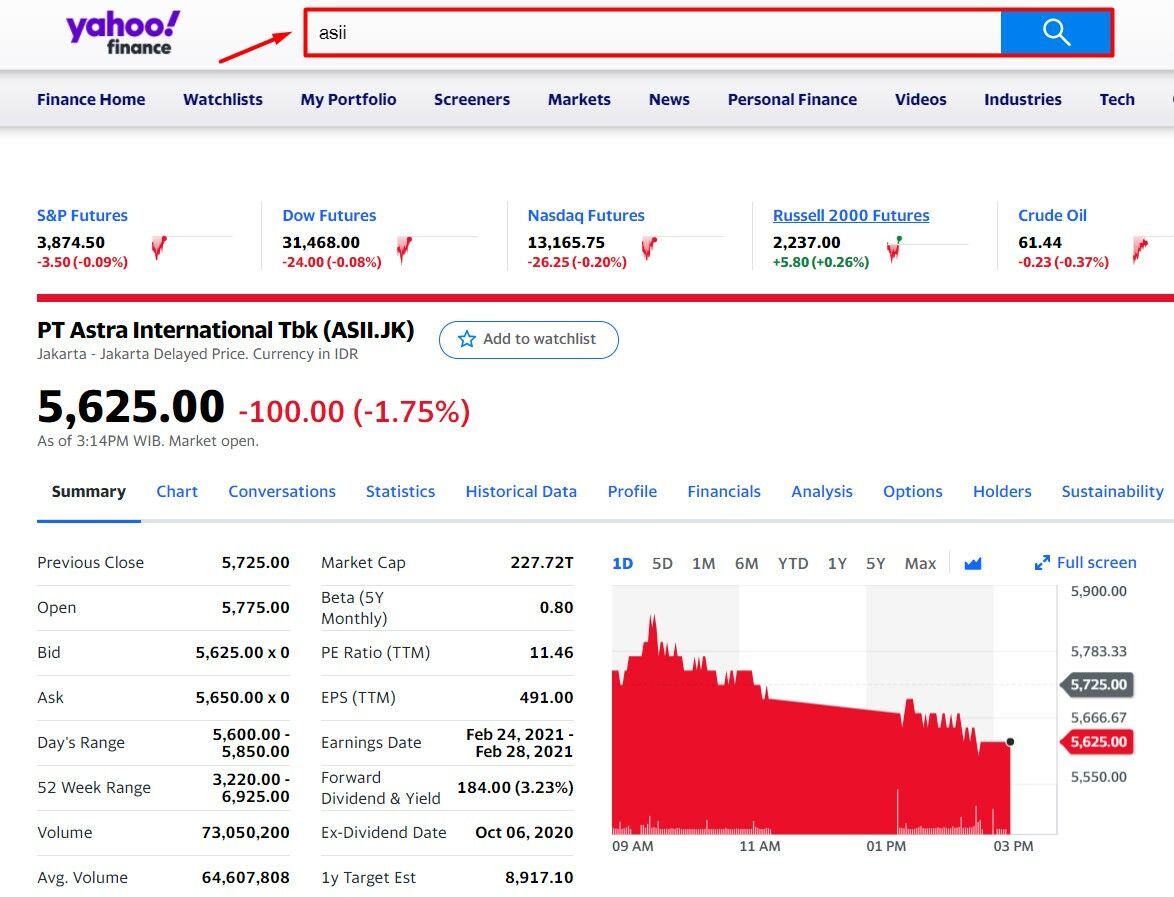Click the star icon in Add to watchlist

(466, 339)
